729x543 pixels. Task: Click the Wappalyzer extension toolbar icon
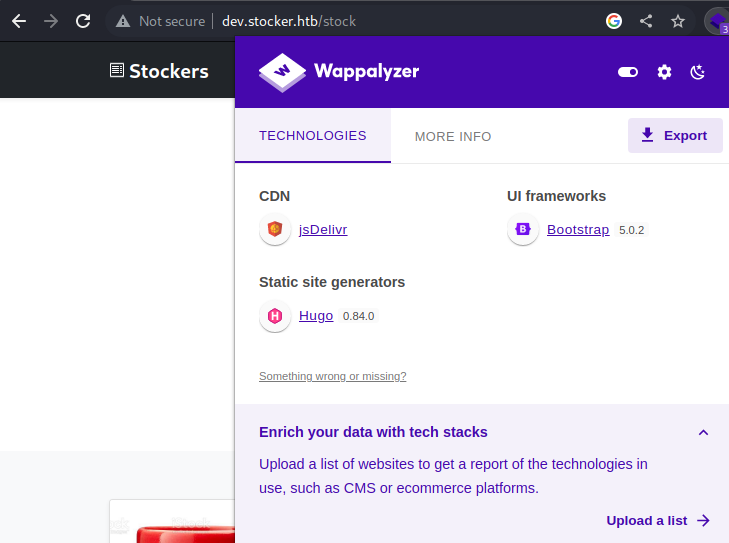click(717, 21)
